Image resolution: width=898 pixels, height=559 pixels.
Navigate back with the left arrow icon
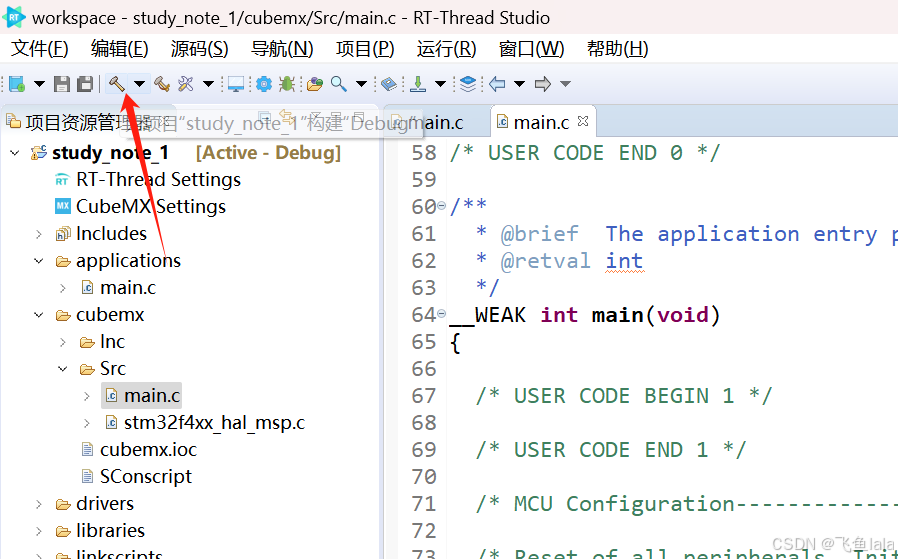(x=497, y=84)
